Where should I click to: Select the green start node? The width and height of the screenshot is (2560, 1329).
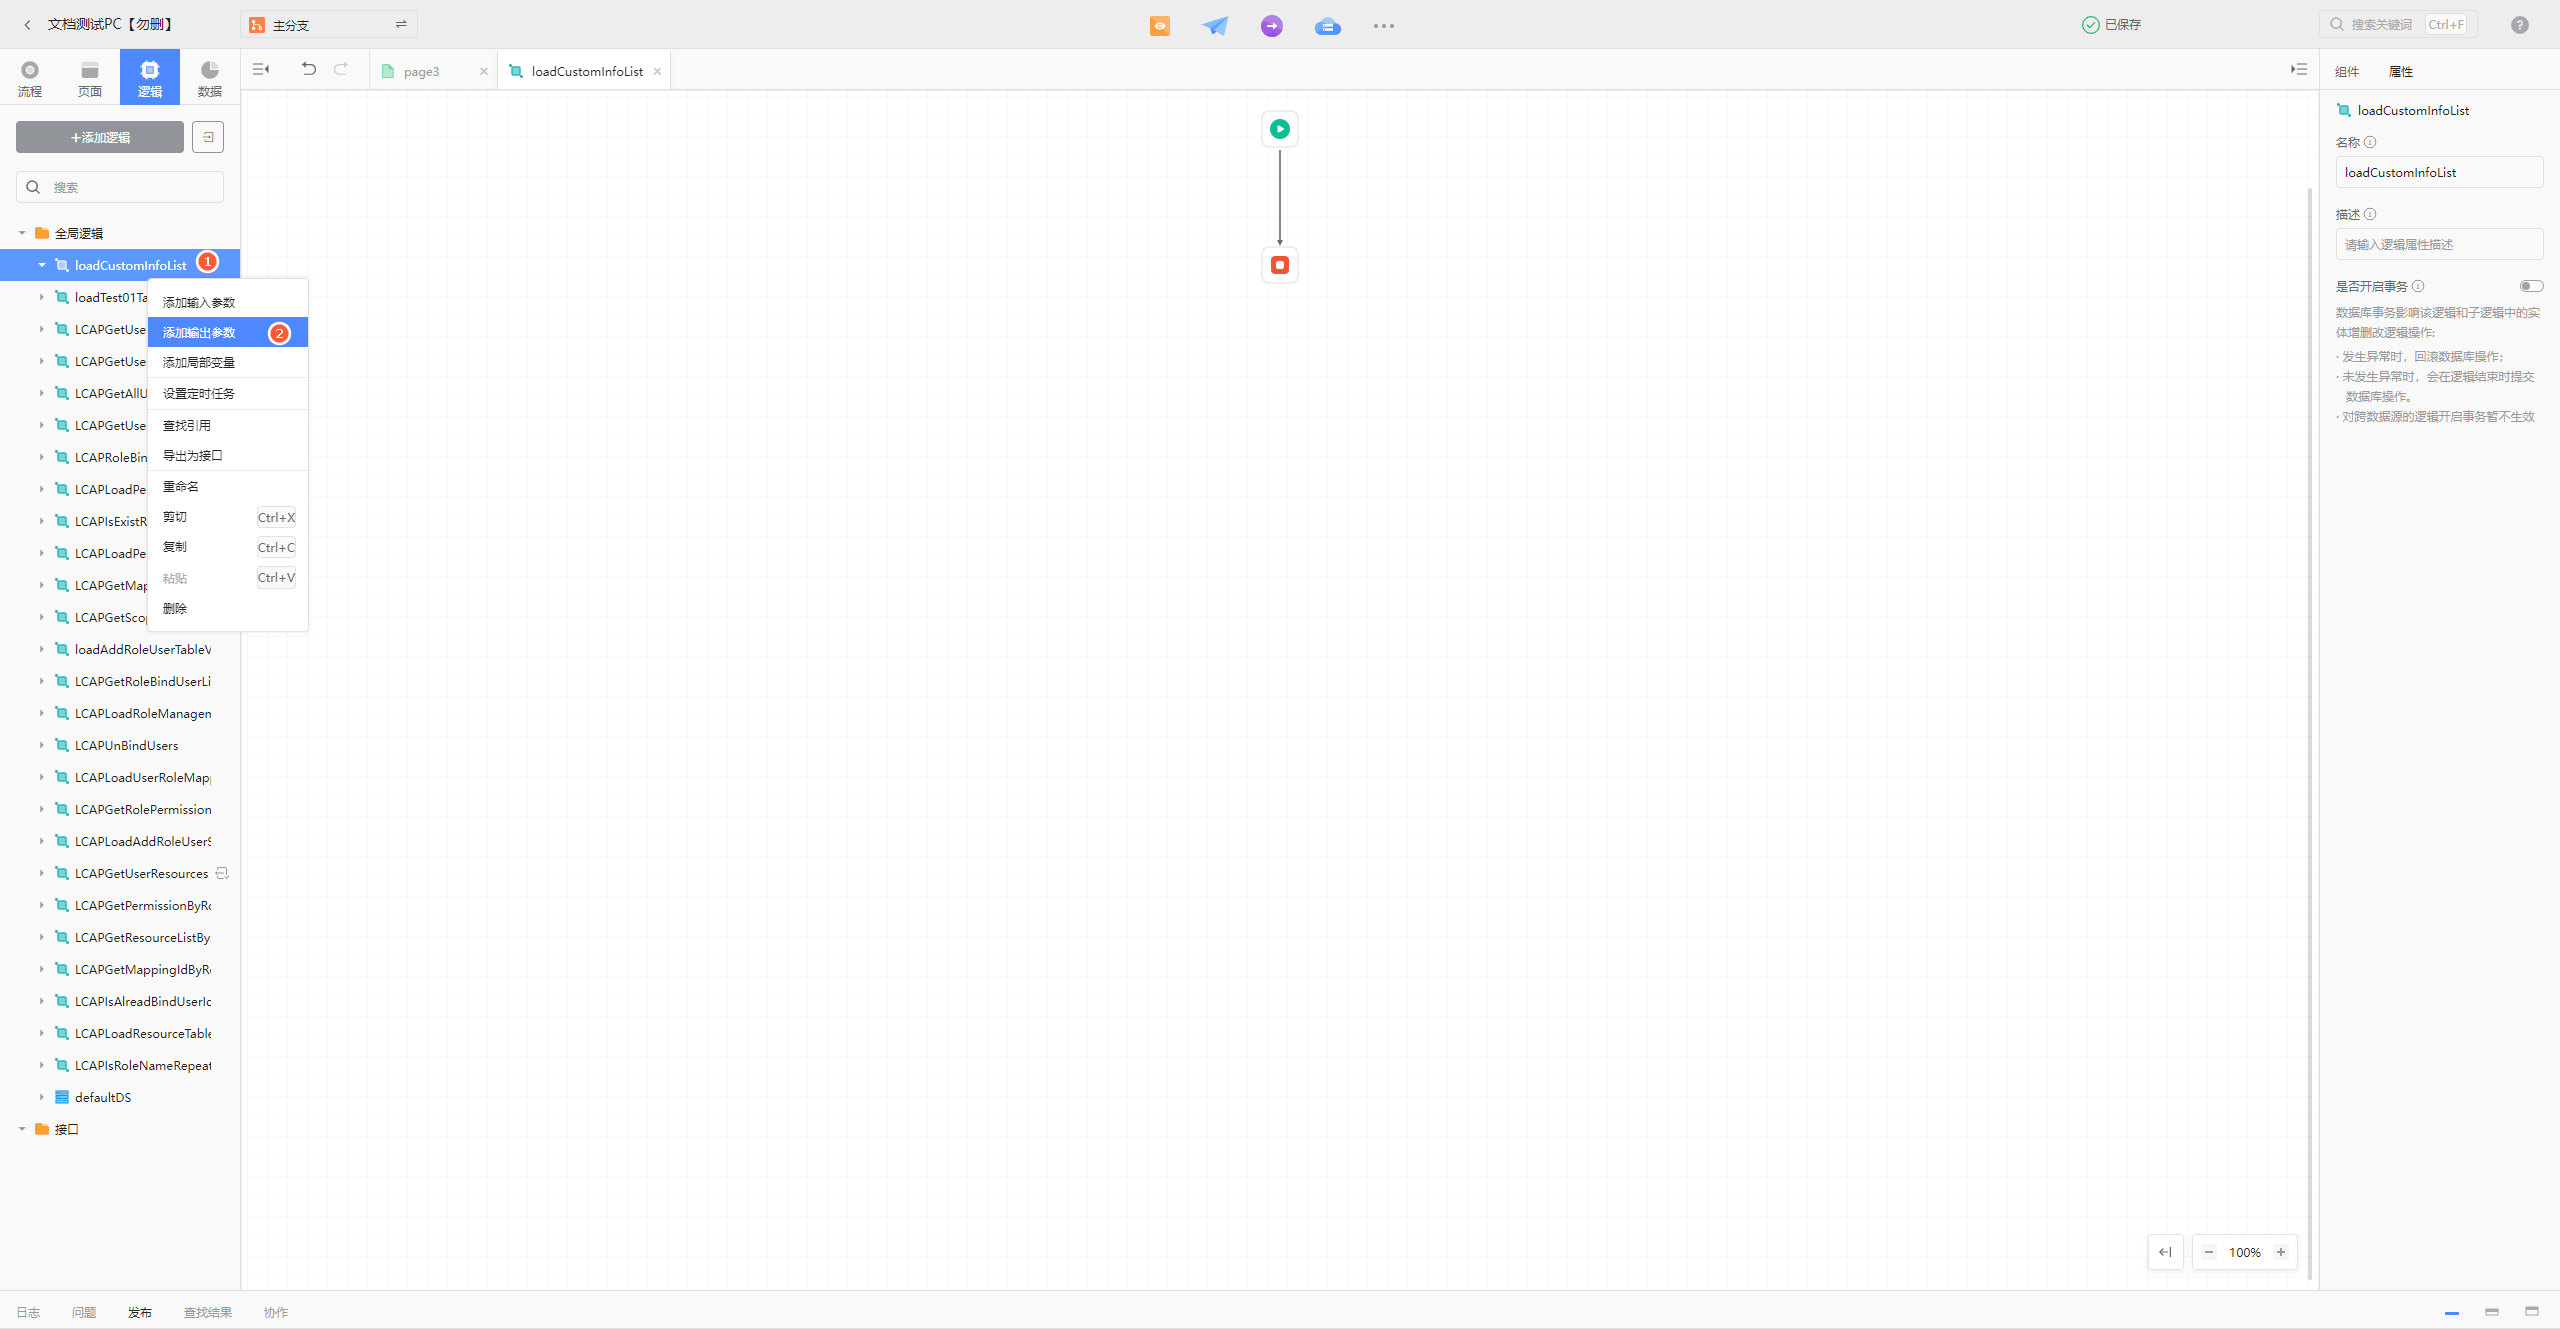(1280, 129)
